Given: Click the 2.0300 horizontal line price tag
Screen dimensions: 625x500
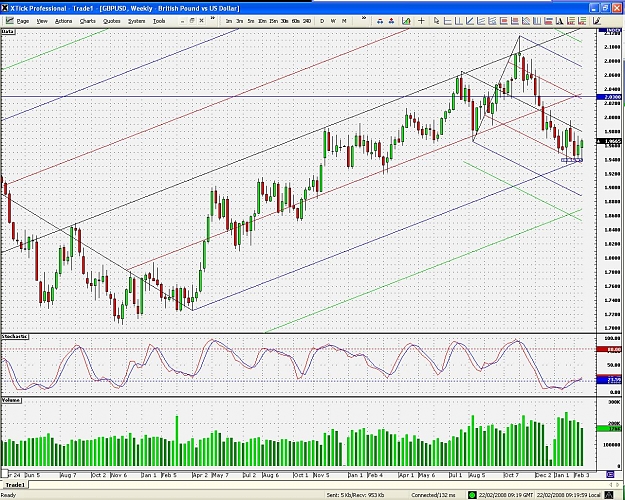Looking at the screenshot, I should pos(609,97).
